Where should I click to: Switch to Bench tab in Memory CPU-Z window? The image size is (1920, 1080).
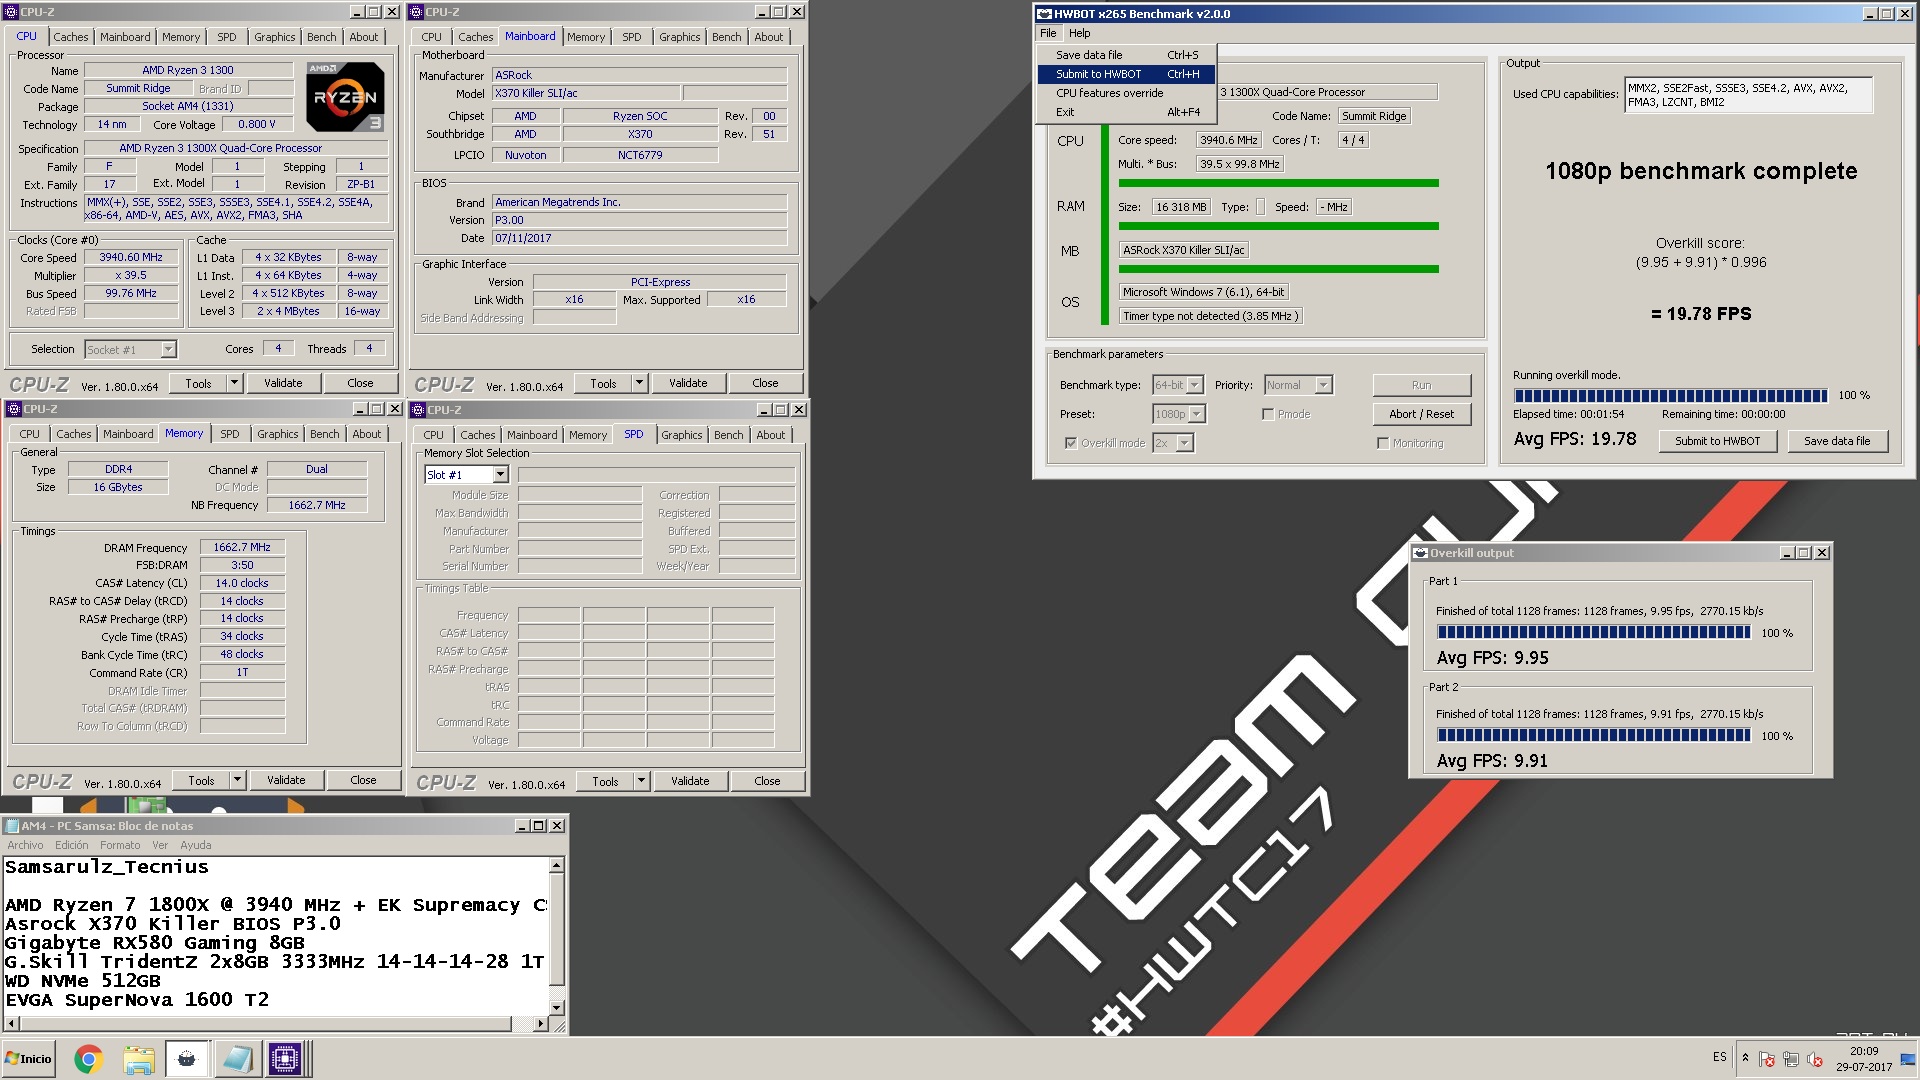tap(324, 434)
